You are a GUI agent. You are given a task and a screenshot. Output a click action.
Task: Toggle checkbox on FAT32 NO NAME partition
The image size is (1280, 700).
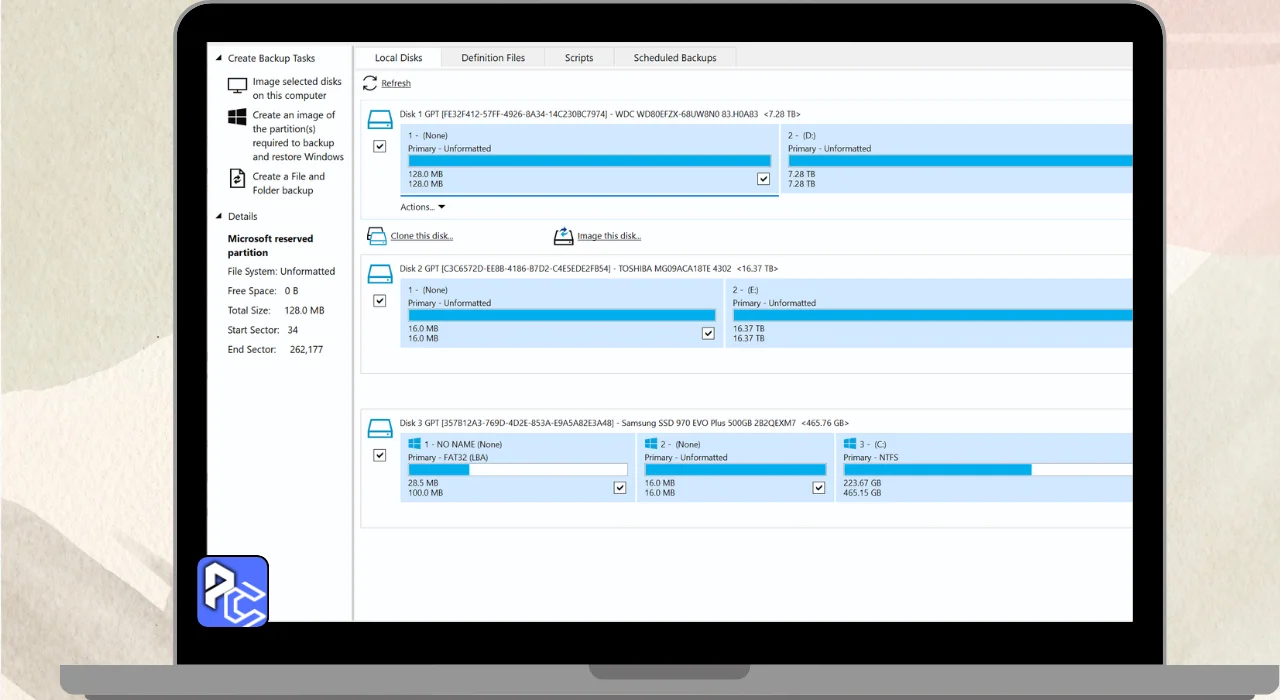[x=620, y=488]
